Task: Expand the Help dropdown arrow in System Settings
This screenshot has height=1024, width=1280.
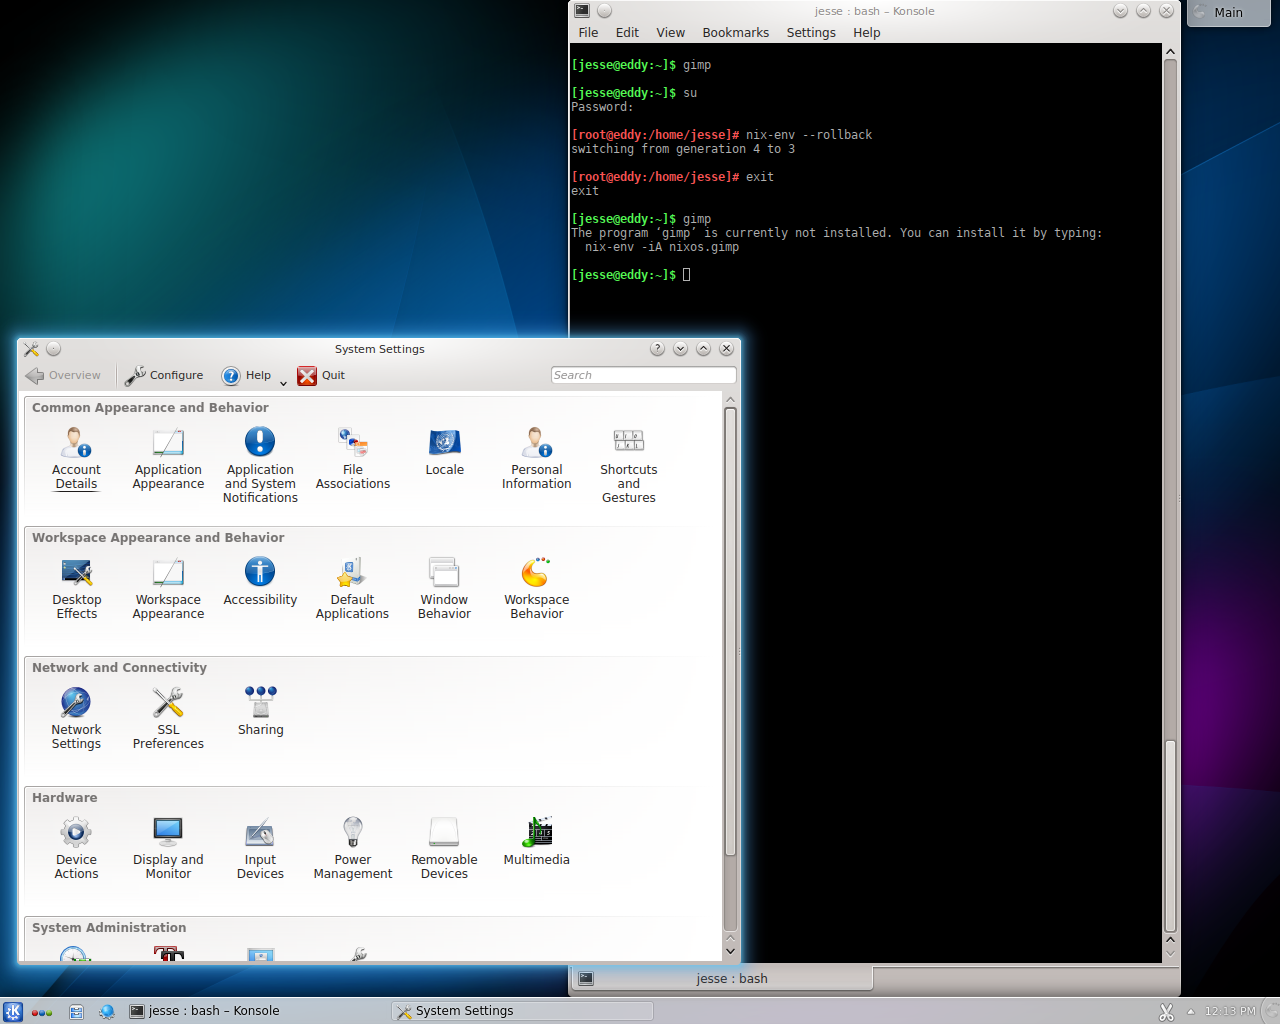Action: (283, 382)
